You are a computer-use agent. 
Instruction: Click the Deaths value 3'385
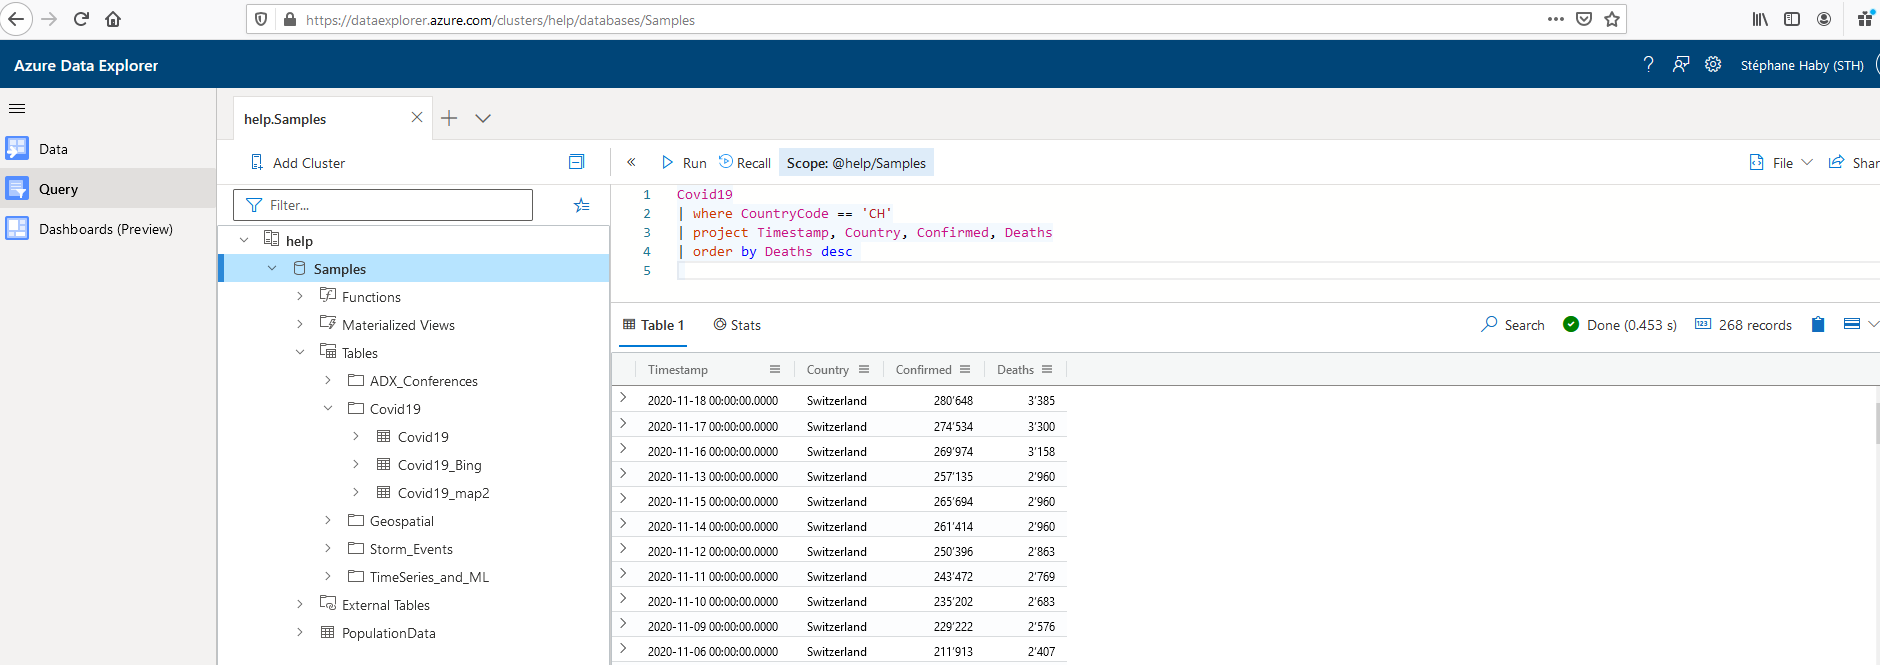pyautogui.click(x=1041, y=400)
